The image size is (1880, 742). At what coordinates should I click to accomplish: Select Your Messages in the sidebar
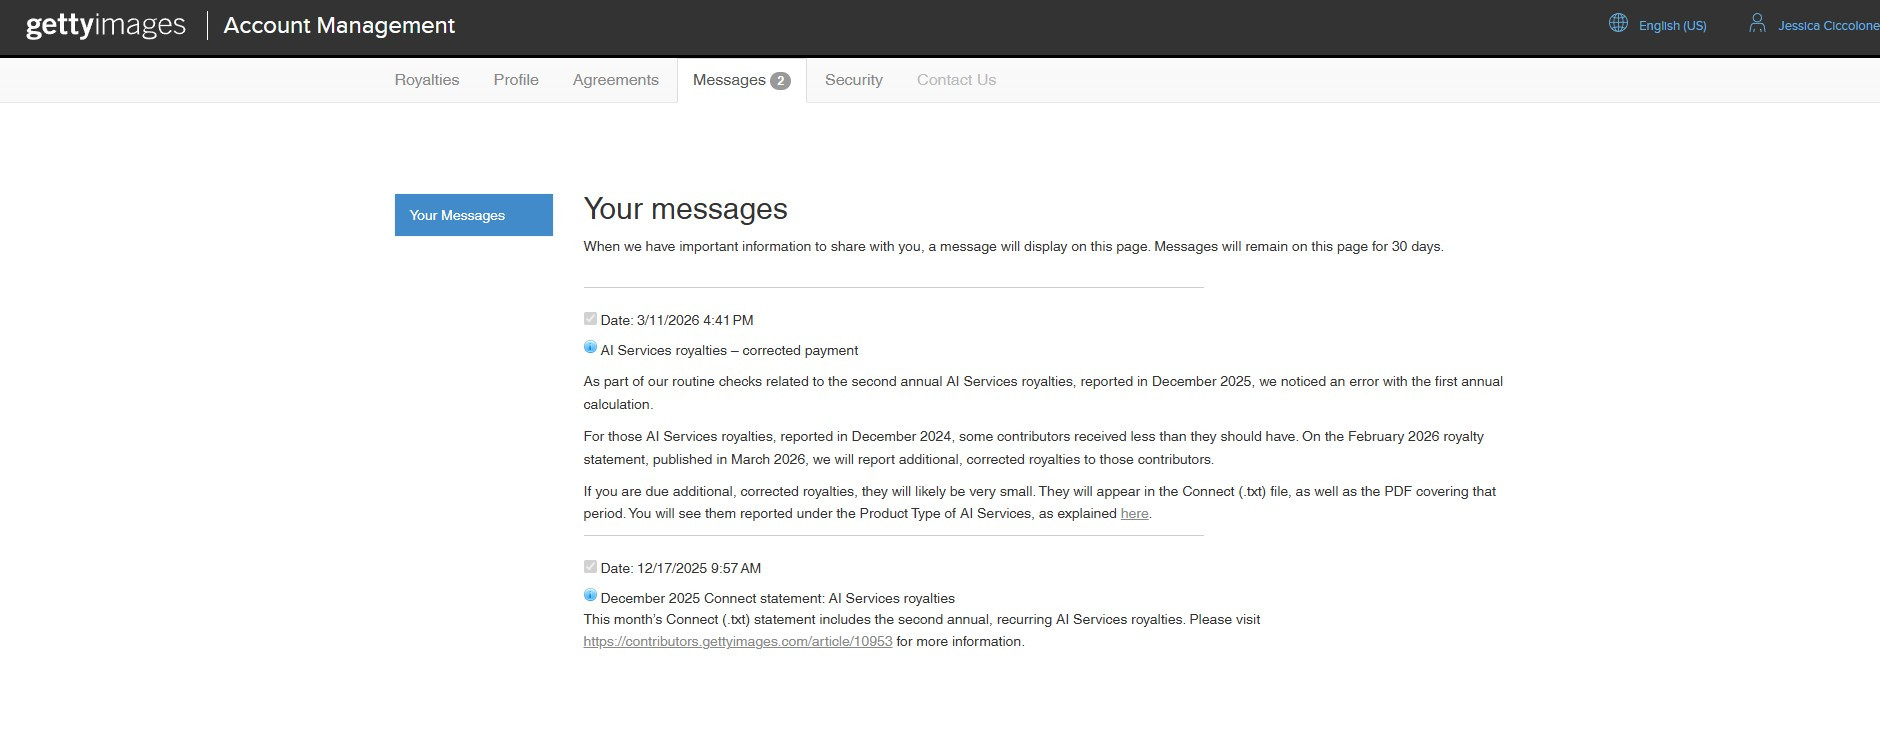tap(474, 215)
